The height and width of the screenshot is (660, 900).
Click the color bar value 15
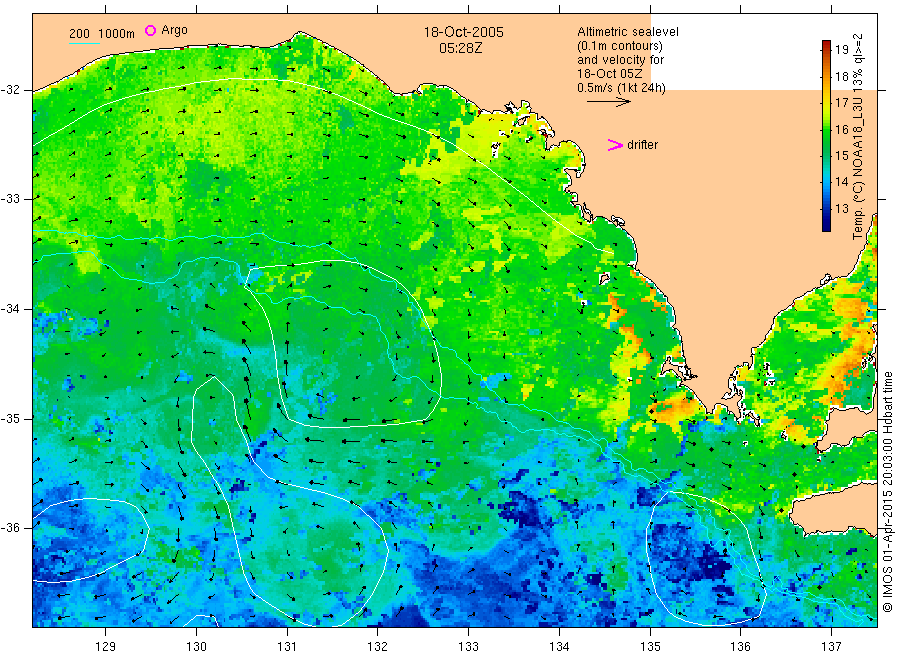(841, 156)
